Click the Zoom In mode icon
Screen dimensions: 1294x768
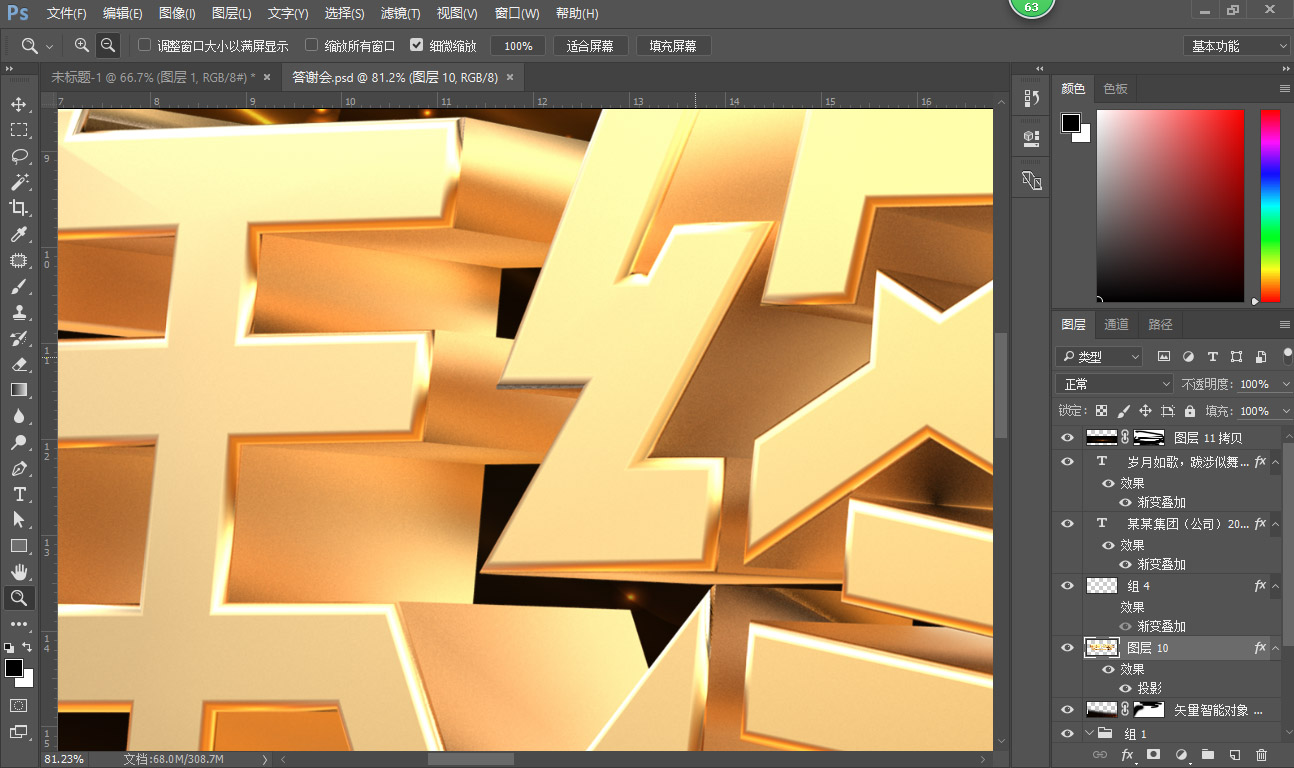click(x=82, y=45)
